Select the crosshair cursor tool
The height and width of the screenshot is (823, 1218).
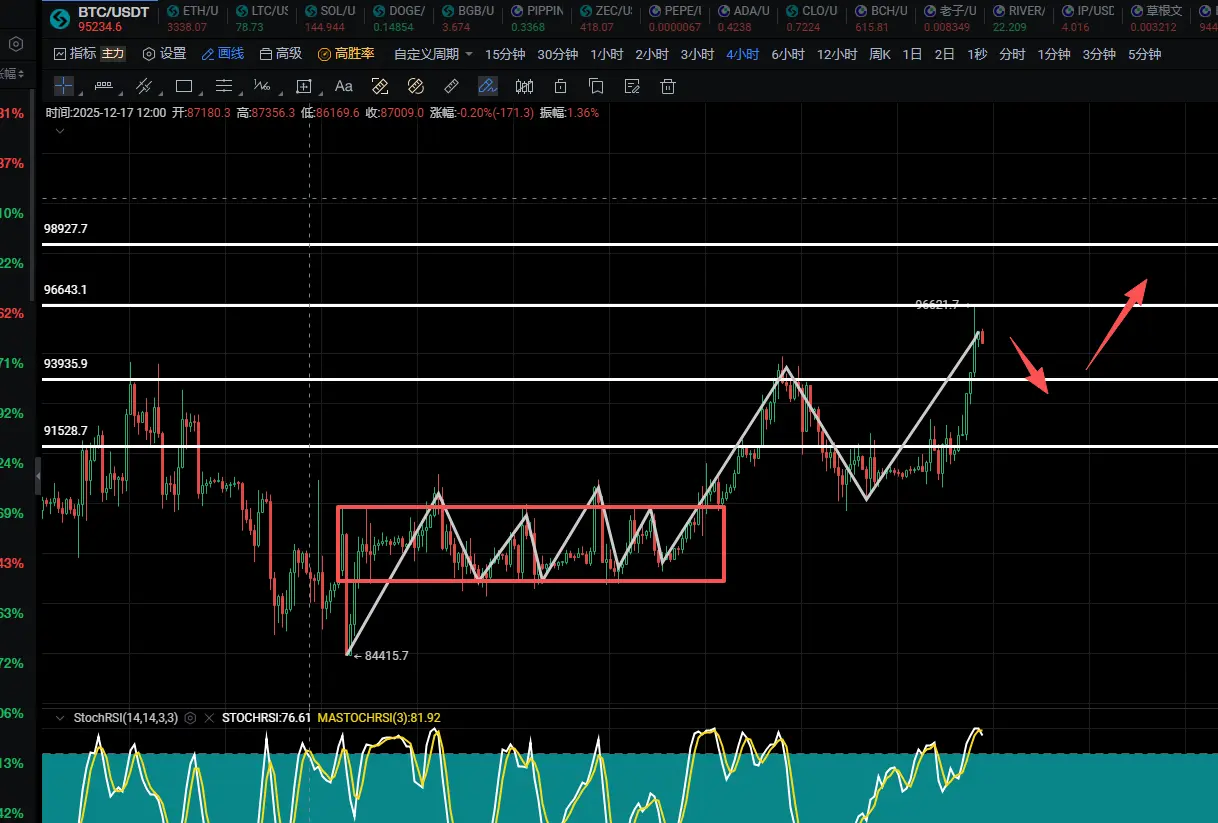tap(63, 86)
